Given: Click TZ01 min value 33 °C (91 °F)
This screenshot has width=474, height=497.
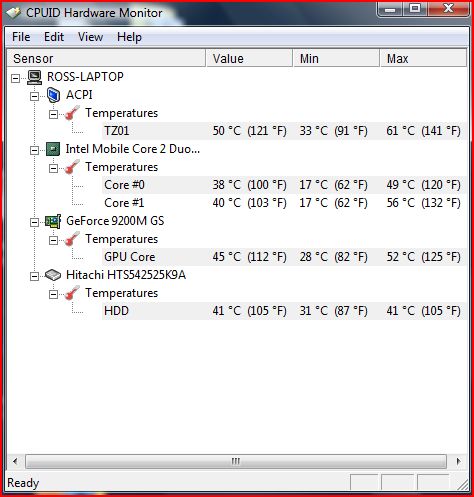Looking at the screenshot, I should coord(333,131).
